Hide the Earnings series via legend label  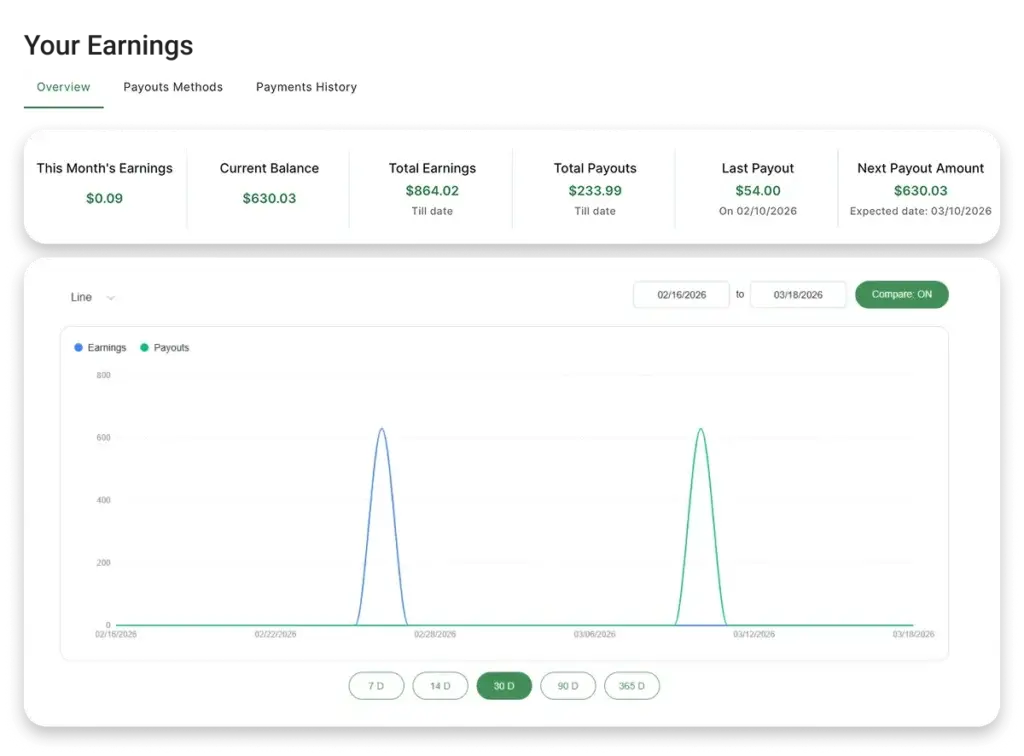107,348
